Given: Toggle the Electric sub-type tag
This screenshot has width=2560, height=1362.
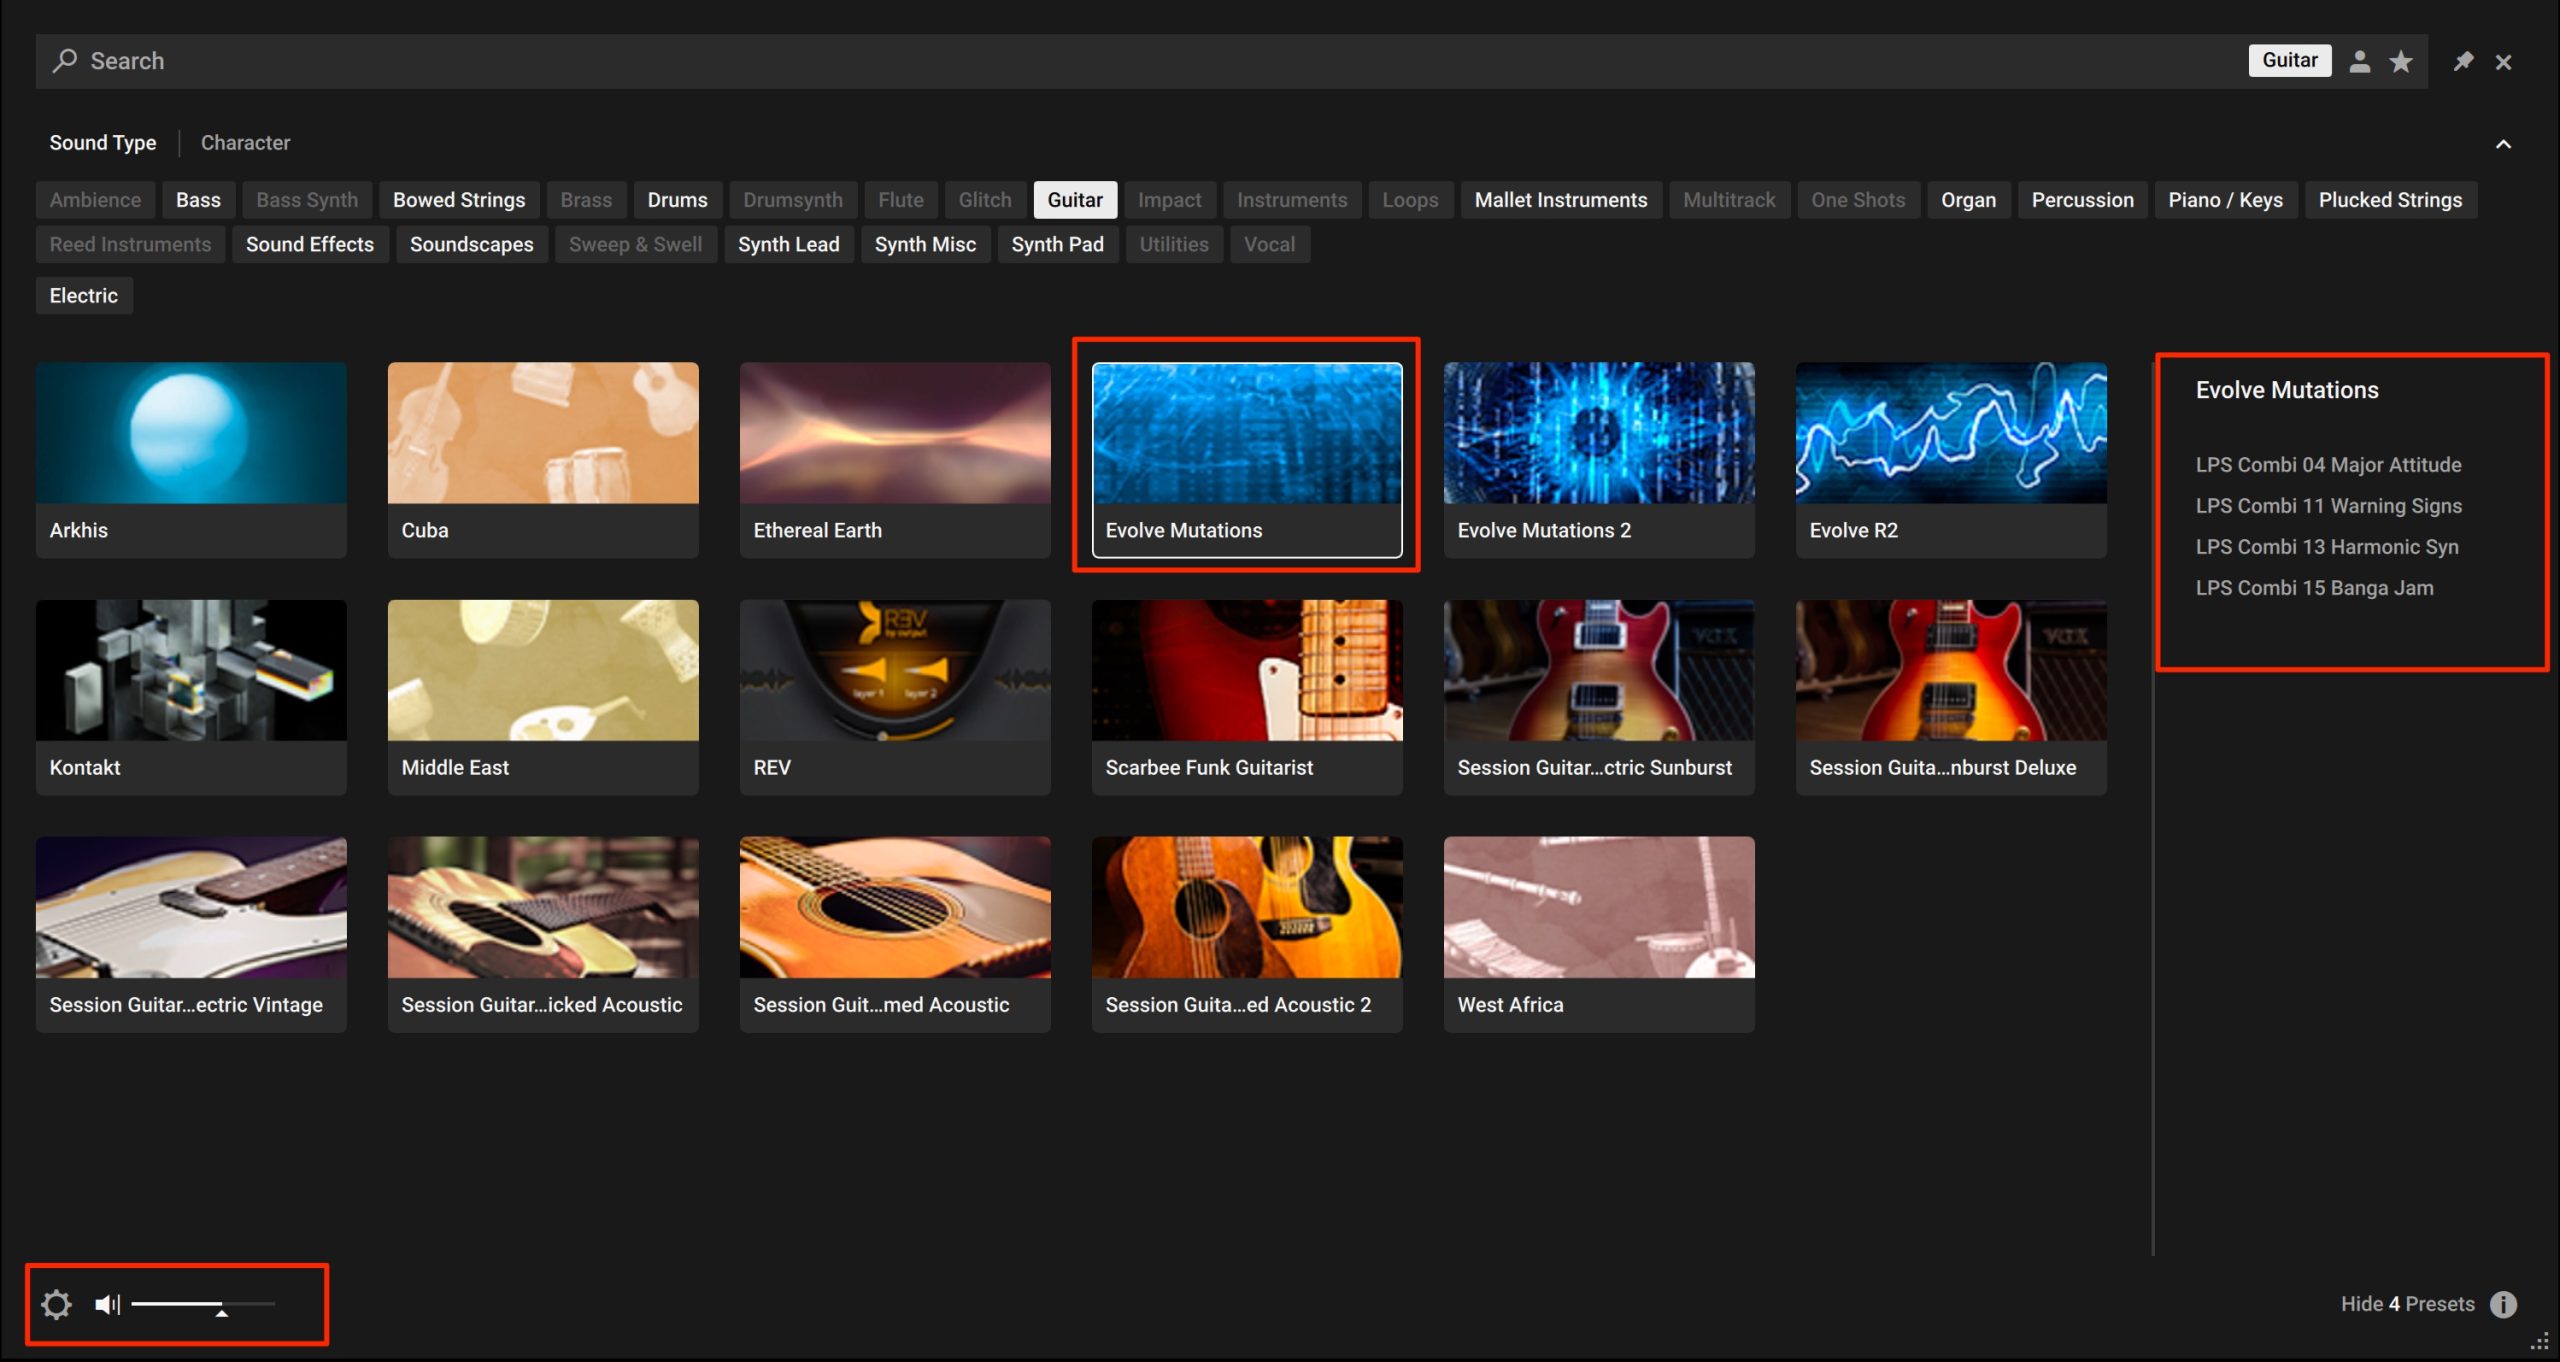Looking at the screenshot, I should coord(84,296).
